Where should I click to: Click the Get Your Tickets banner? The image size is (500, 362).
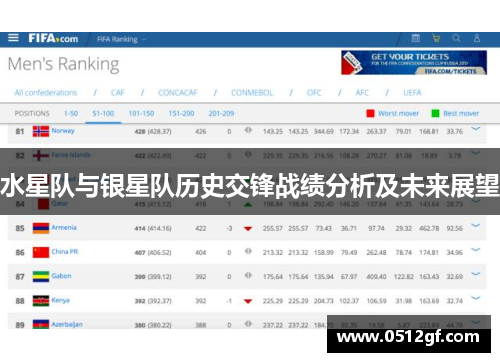pyautogui.click(x=414, y=62)
